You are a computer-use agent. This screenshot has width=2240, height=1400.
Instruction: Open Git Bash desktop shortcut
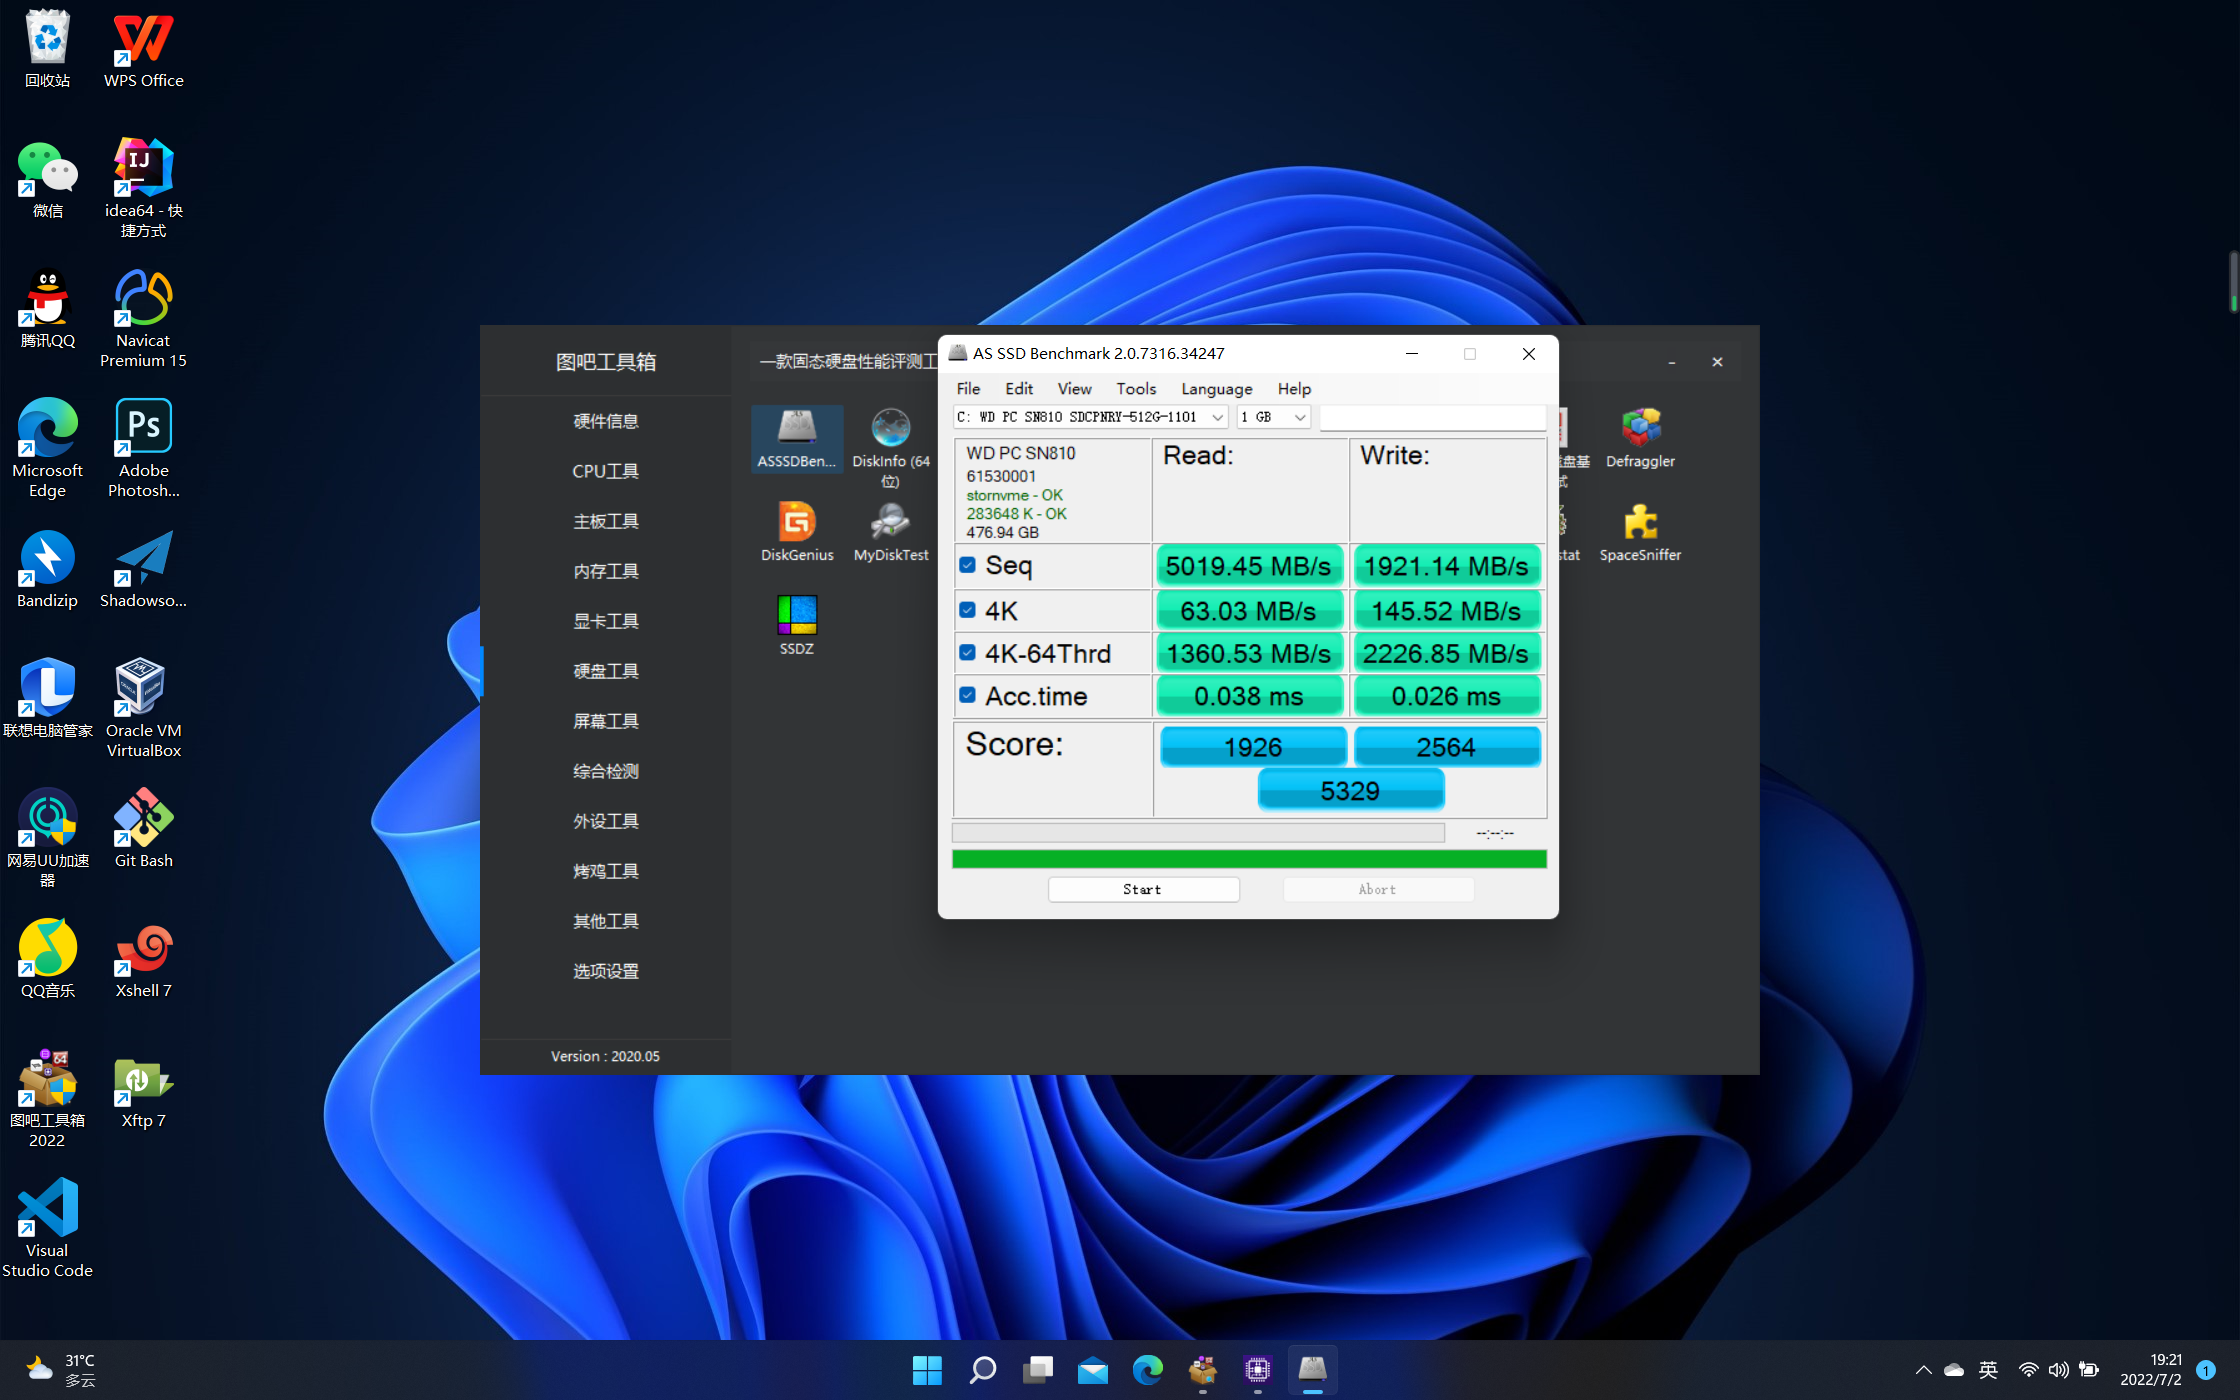pyautogui.click(x=143, y=829)
